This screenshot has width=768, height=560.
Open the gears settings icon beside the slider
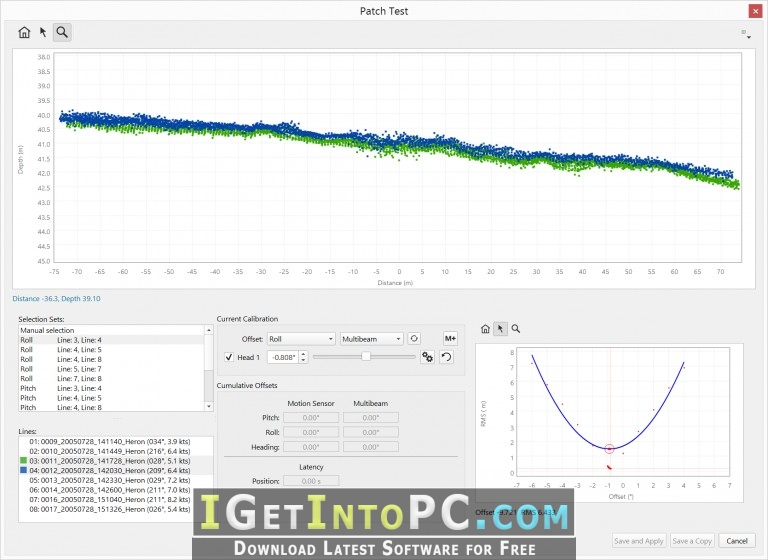[427, 357]
